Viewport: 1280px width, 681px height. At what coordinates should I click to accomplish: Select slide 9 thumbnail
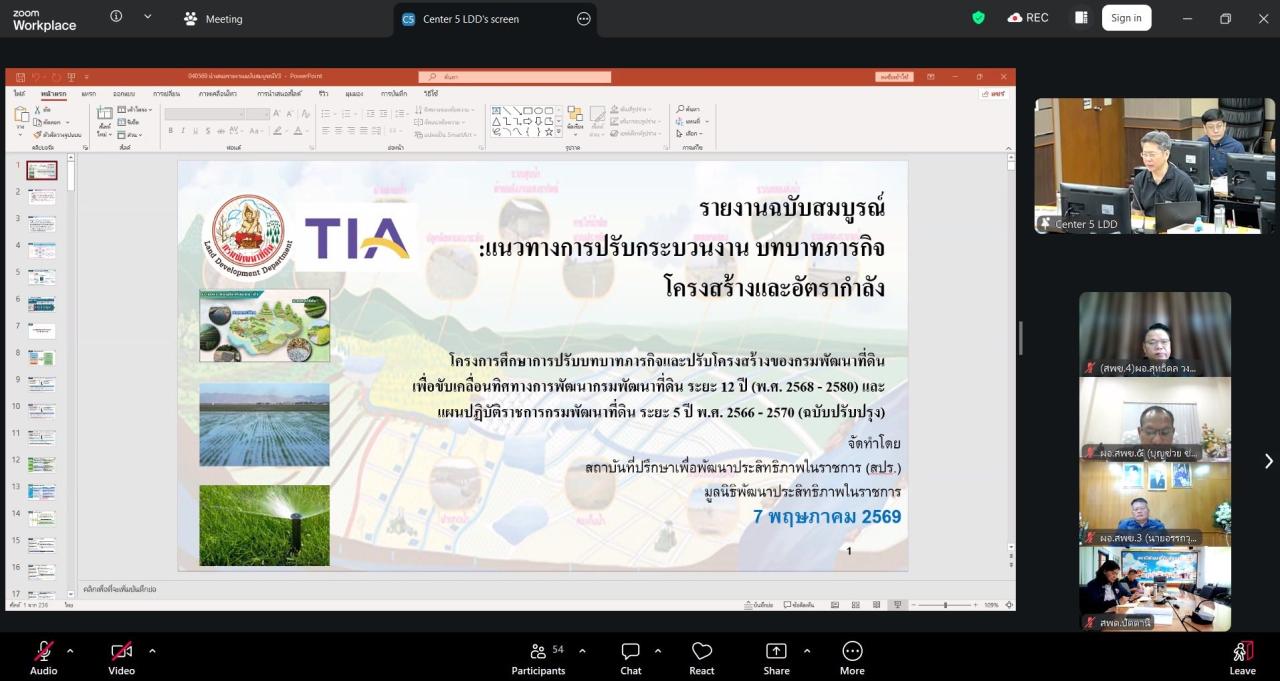[x=41, y=384]
